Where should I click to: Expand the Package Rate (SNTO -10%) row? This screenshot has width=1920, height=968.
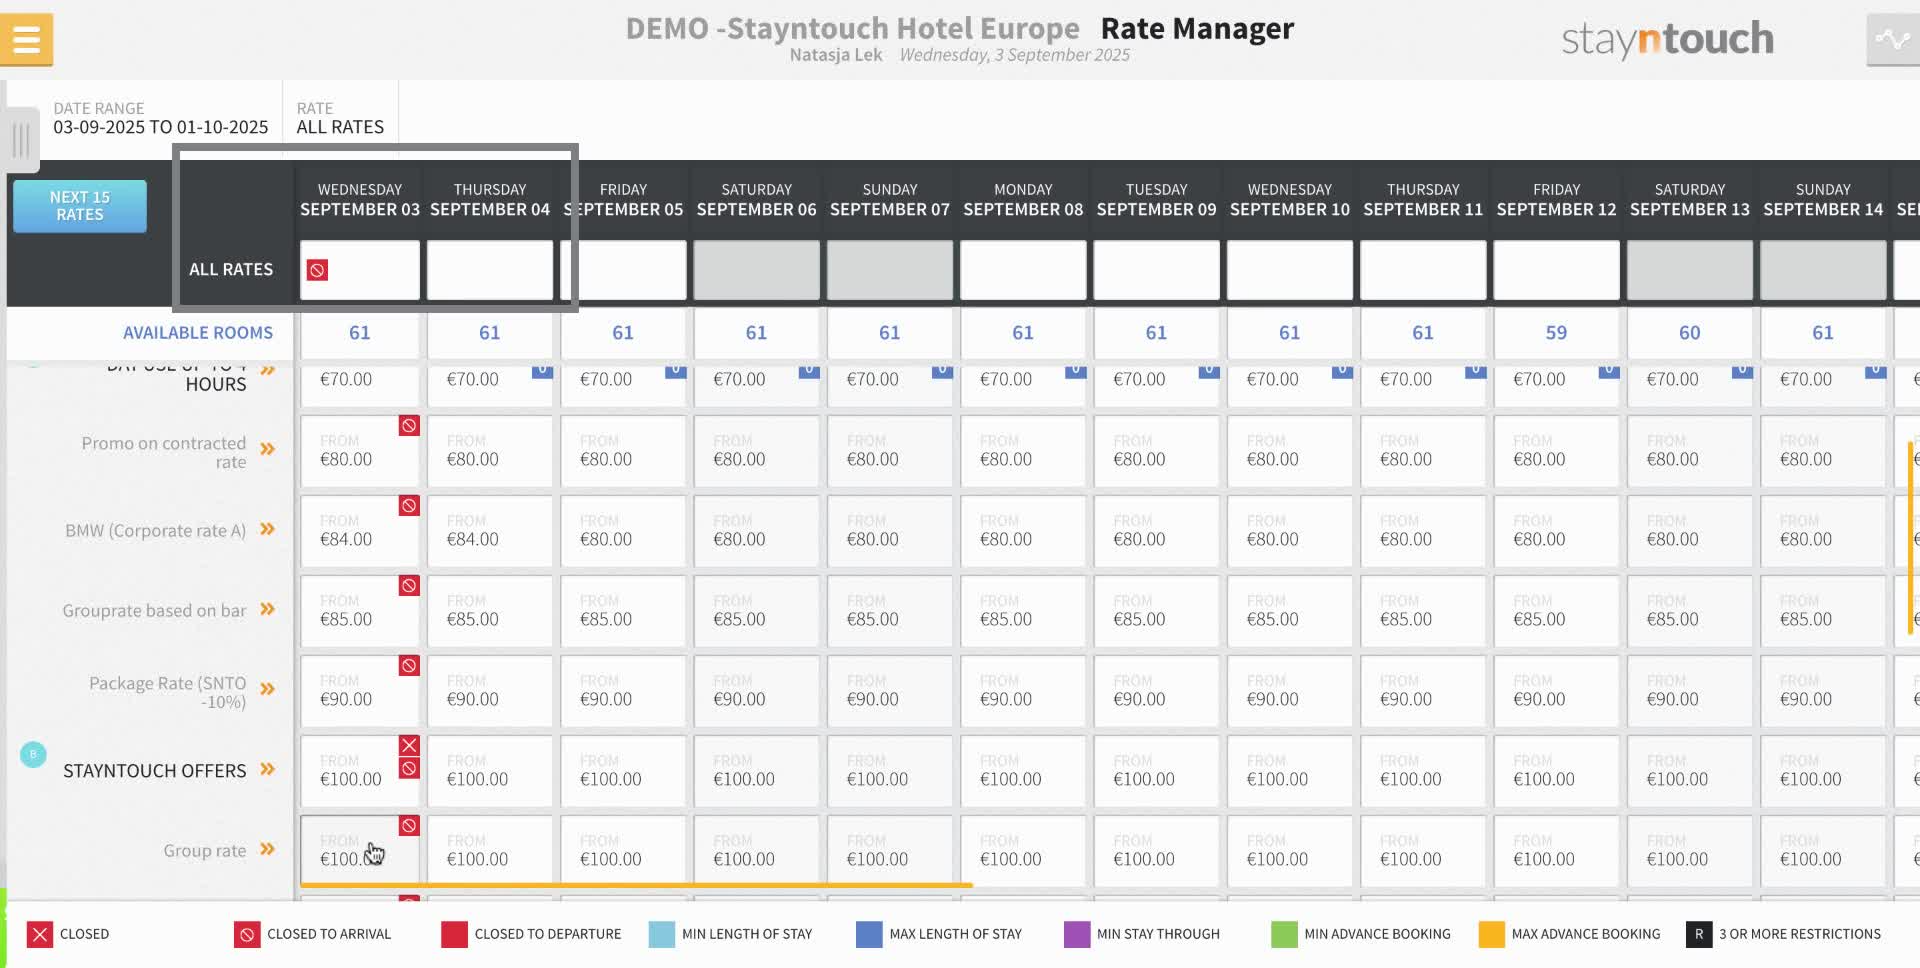pos(268,689)
